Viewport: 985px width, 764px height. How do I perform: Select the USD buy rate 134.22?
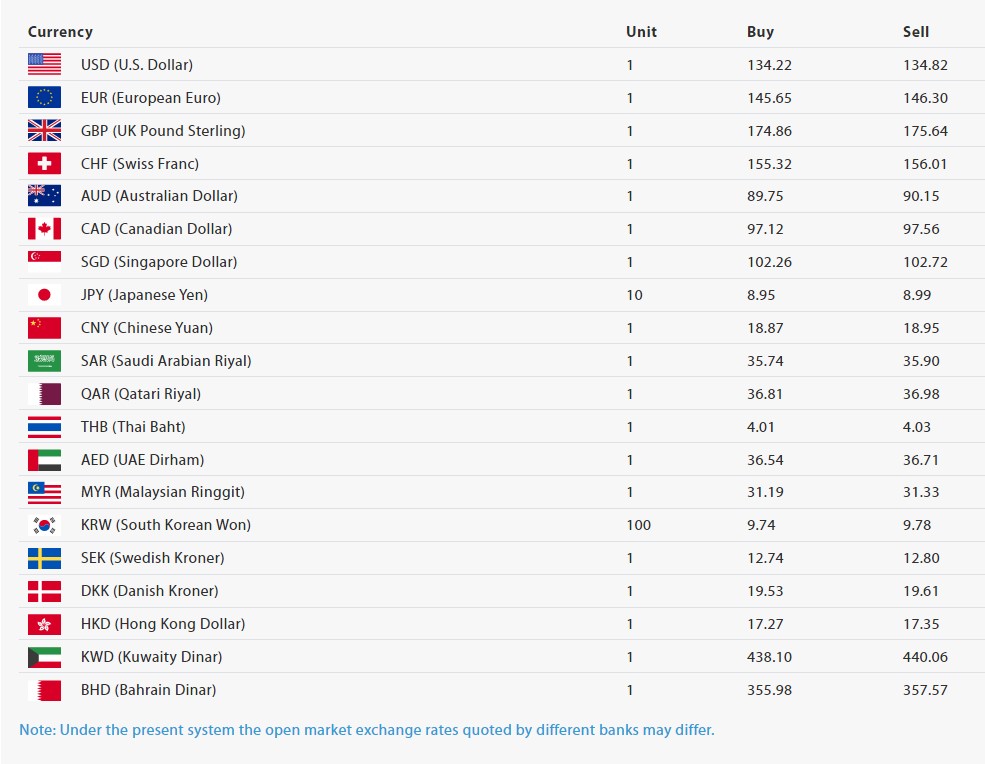[769, 65]
